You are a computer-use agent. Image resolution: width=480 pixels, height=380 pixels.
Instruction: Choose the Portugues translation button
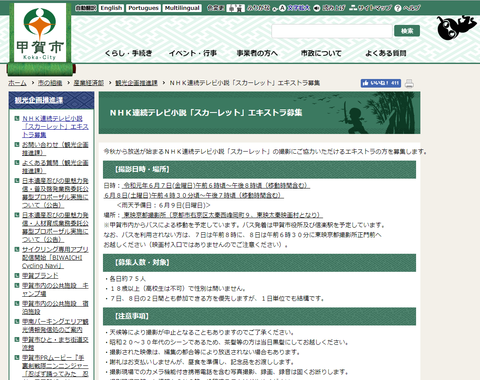coord(143,8)
